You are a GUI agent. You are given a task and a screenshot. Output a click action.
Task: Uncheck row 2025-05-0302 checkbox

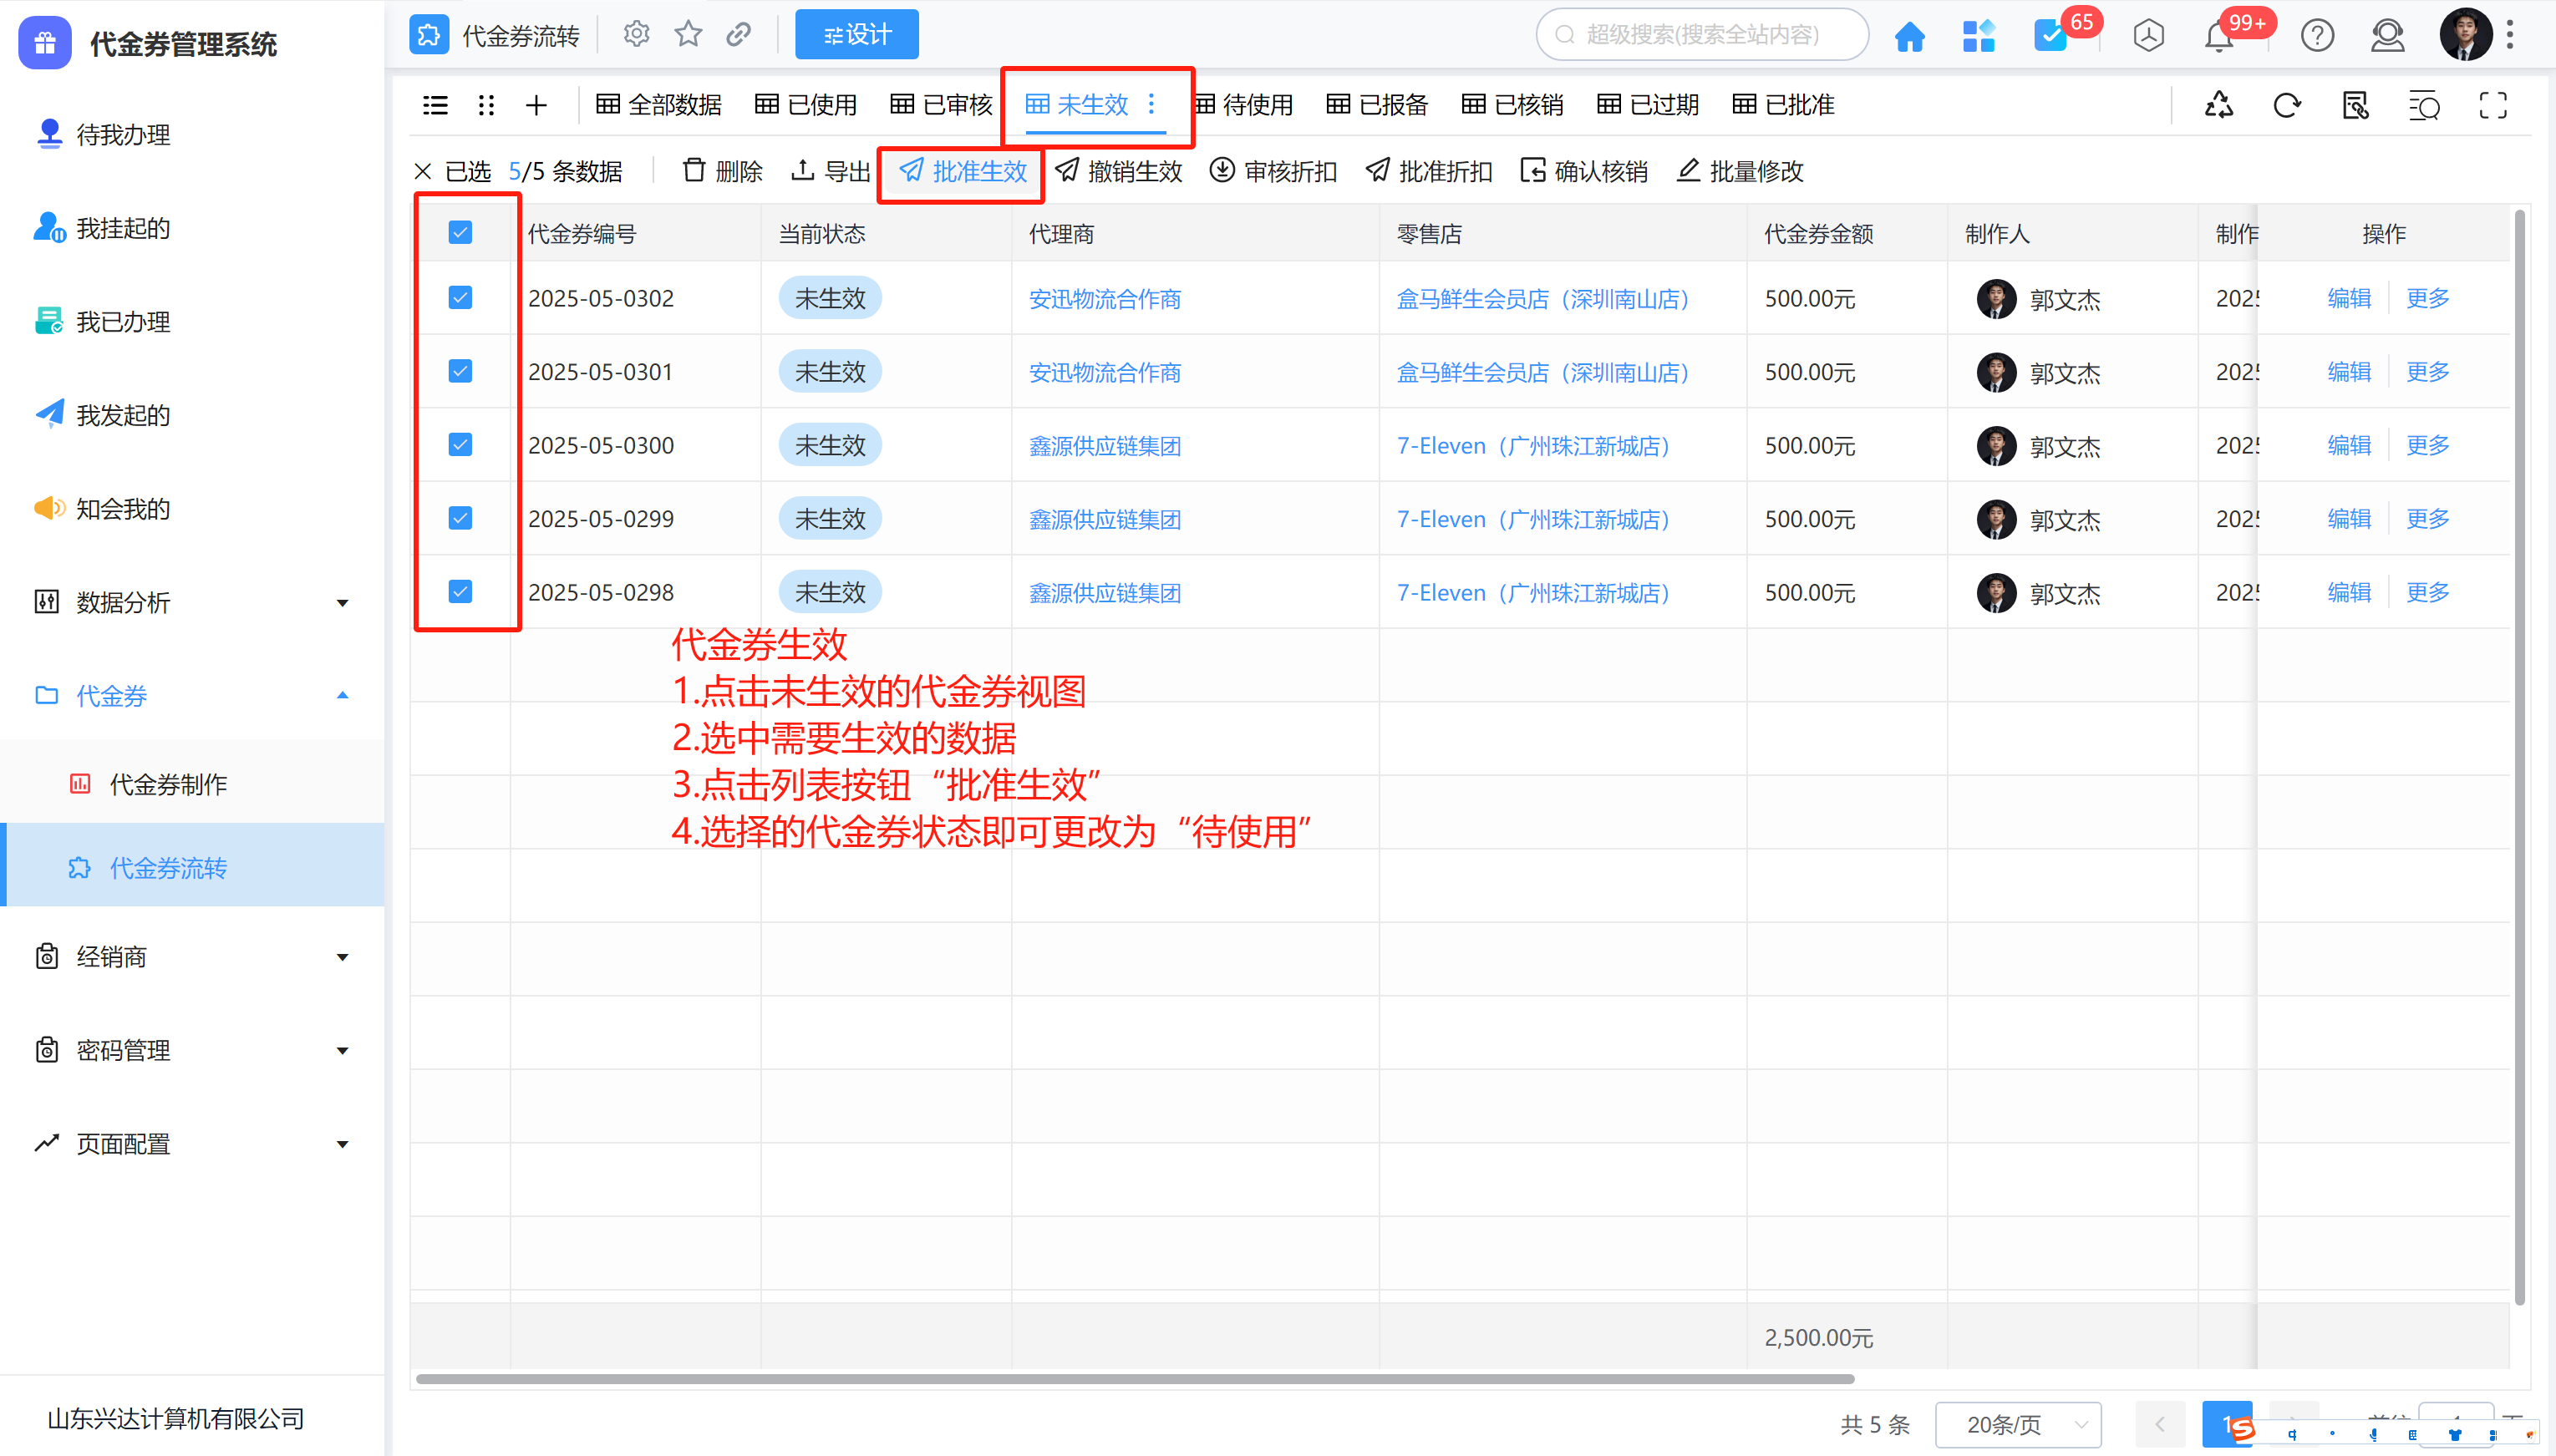[x=460, y=298]
